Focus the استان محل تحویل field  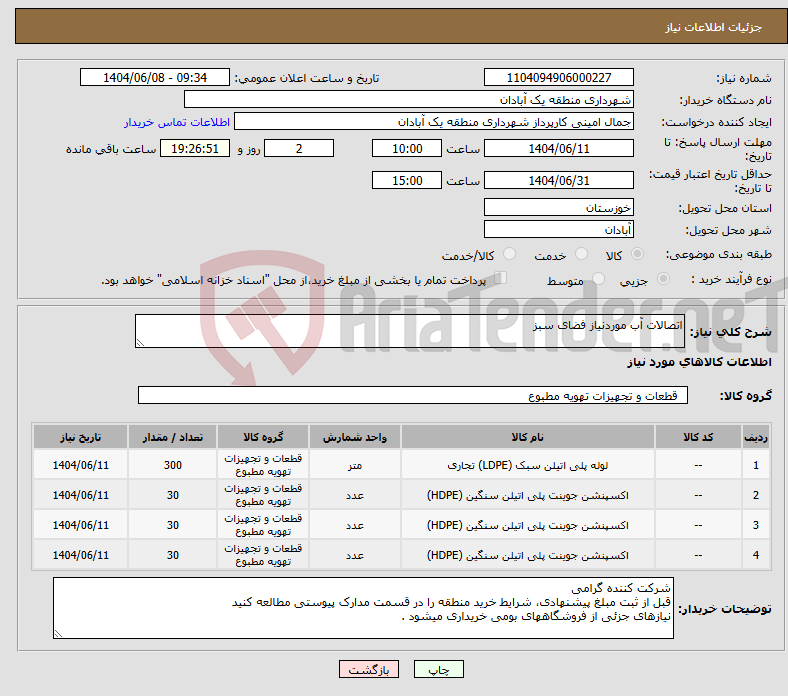coord(558,208)
